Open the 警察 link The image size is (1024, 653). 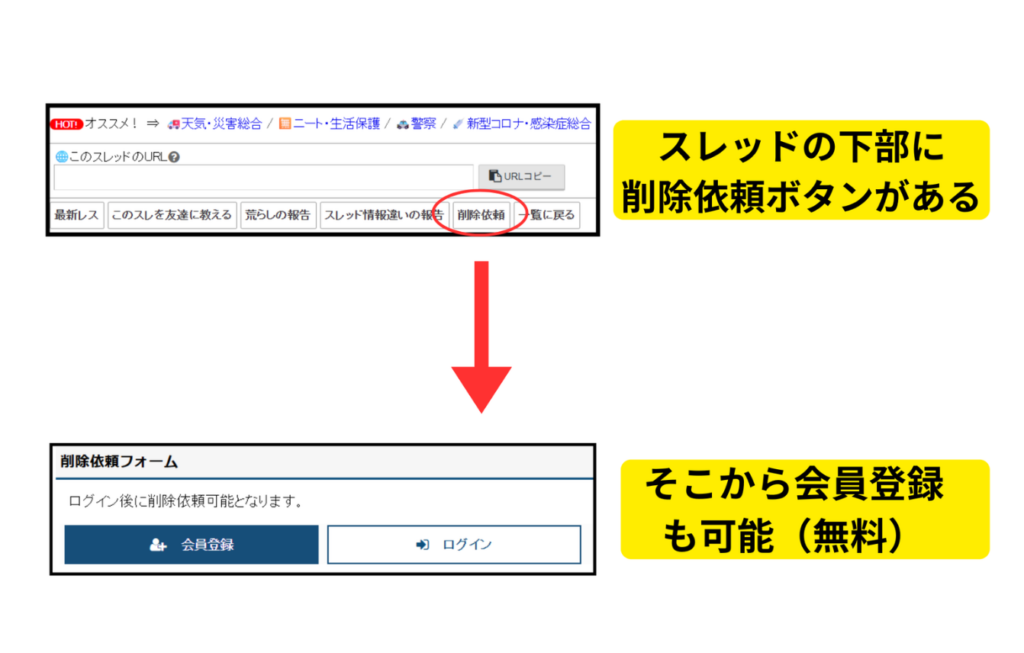coord(423,123)
